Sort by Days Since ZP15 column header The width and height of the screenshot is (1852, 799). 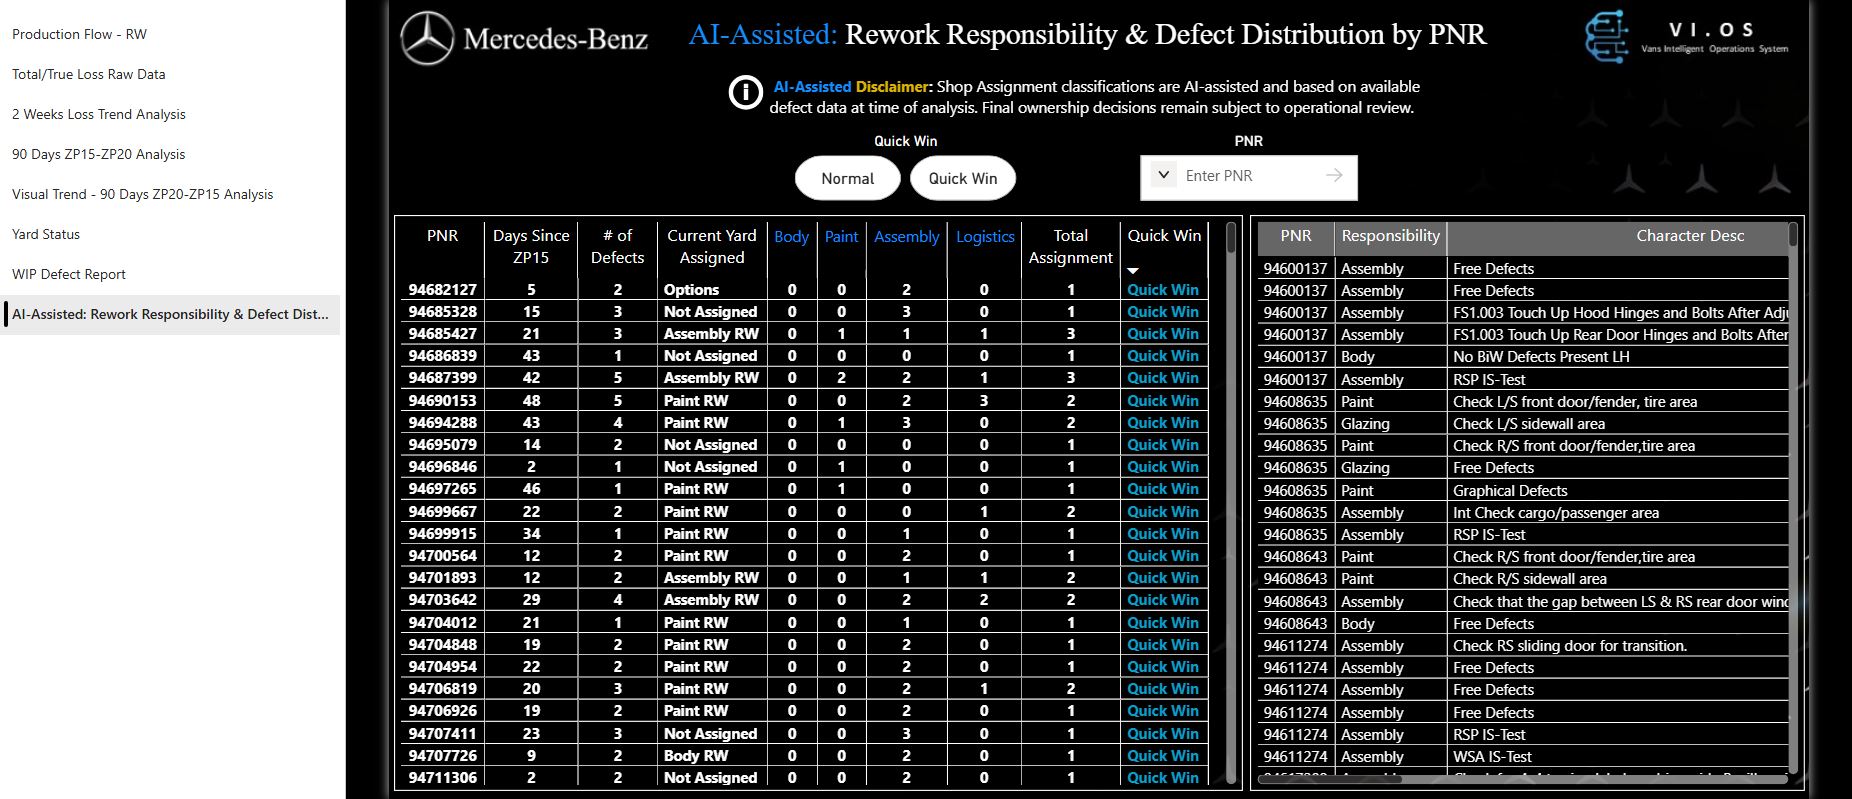pos(530,246)
